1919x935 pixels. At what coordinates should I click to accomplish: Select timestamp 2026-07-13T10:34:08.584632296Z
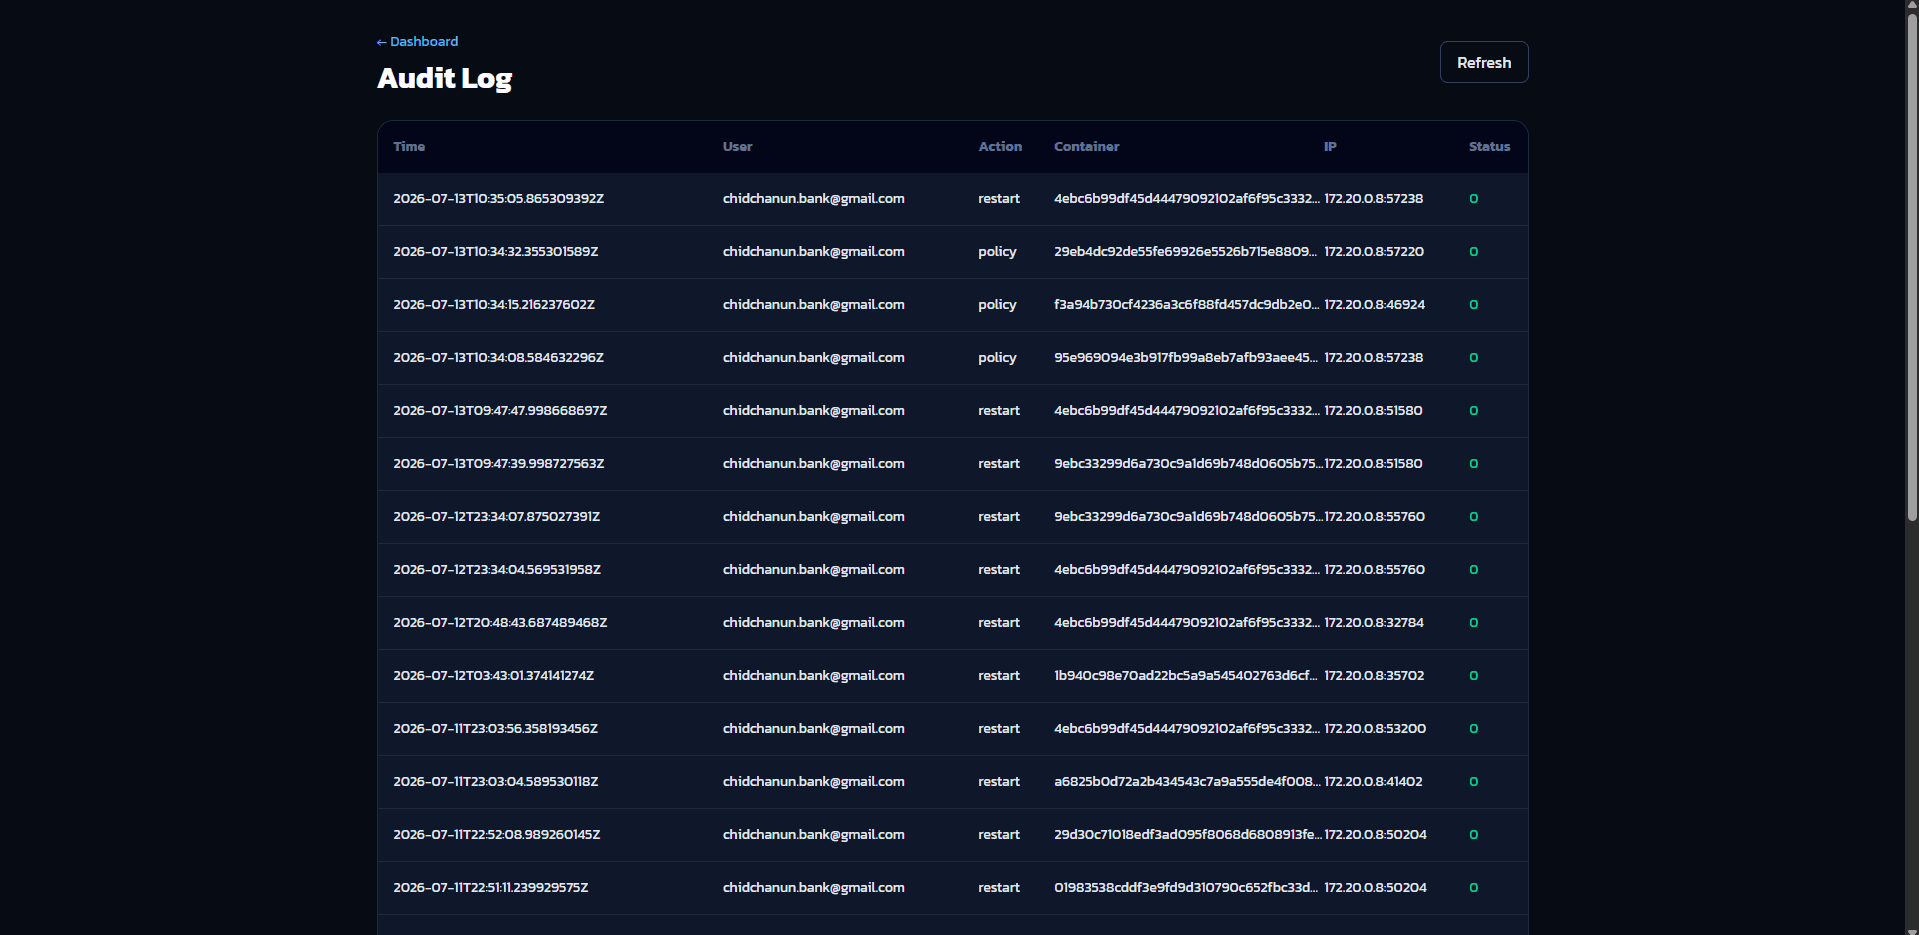(x=498, y=358)
